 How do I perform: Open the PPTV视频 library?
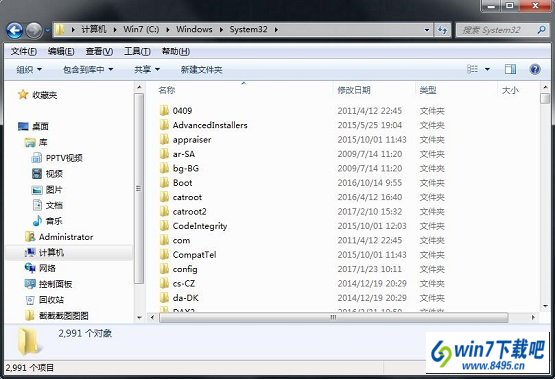(x=57, y=158)
